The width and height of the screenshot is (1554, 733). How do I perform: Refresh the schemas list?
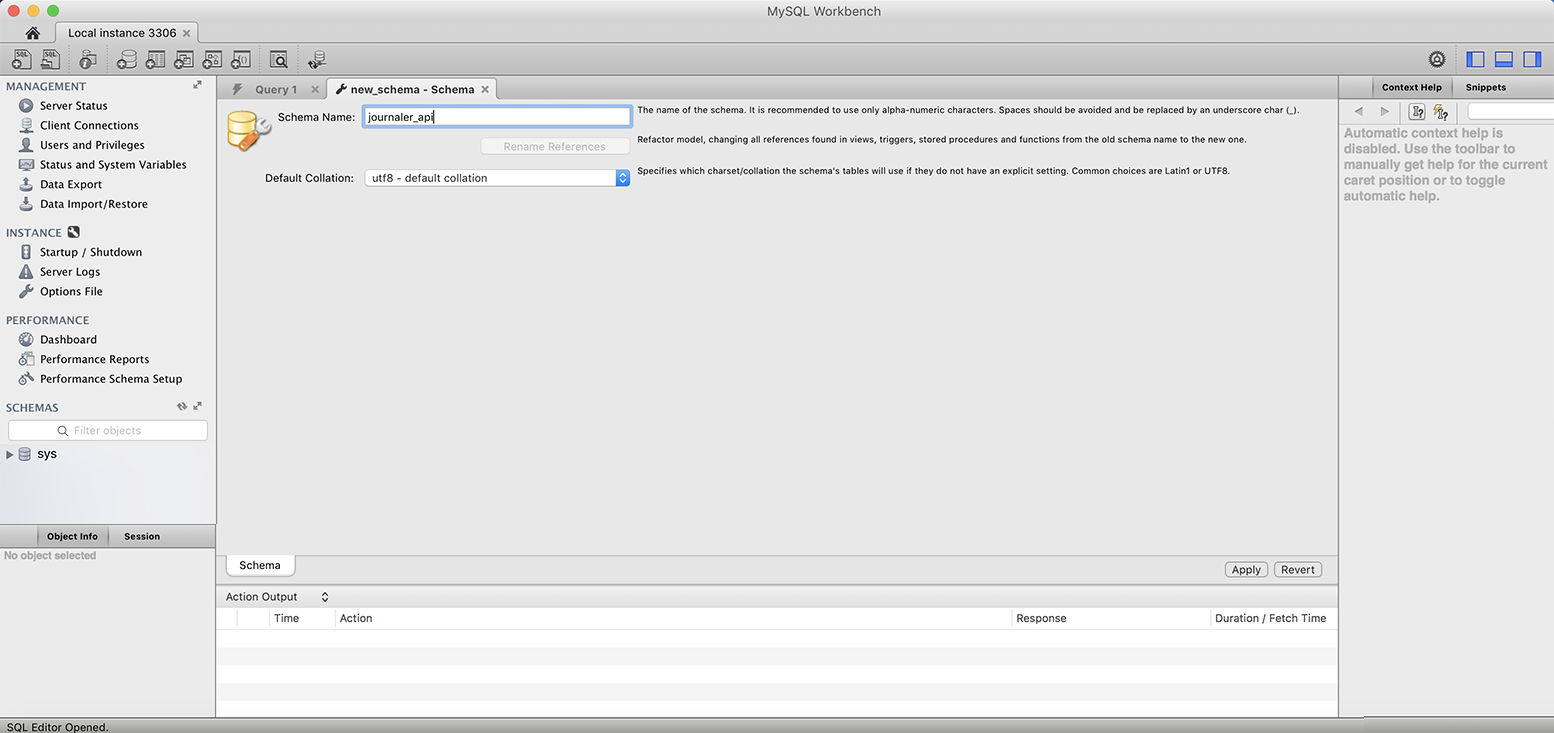tap(182, 407)
